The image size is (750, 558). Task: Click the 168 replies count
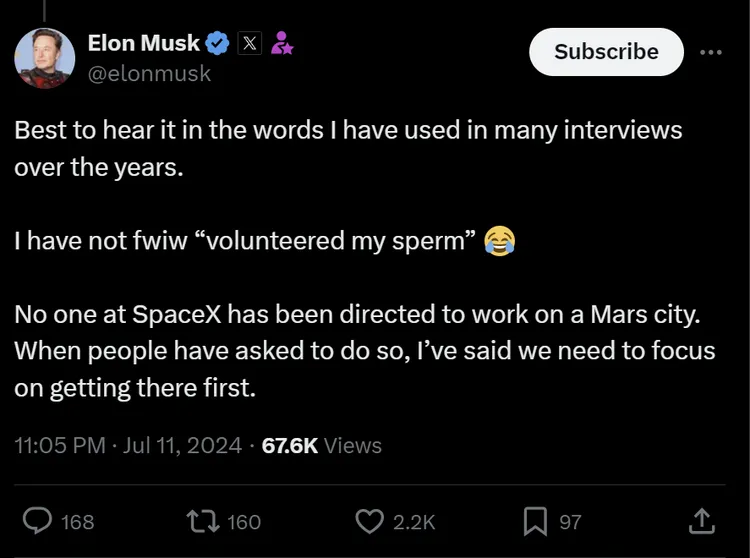click(78, 522)
